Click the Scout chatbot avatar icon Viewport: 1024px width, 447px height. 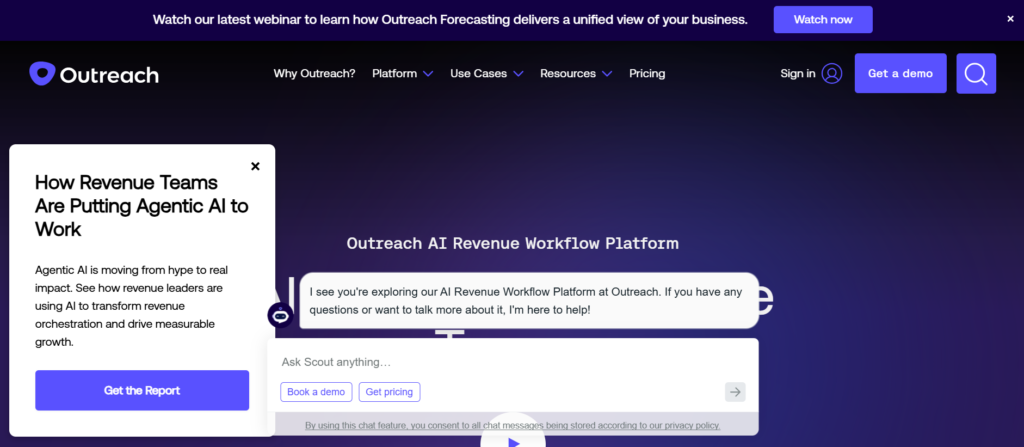[281, 315]
